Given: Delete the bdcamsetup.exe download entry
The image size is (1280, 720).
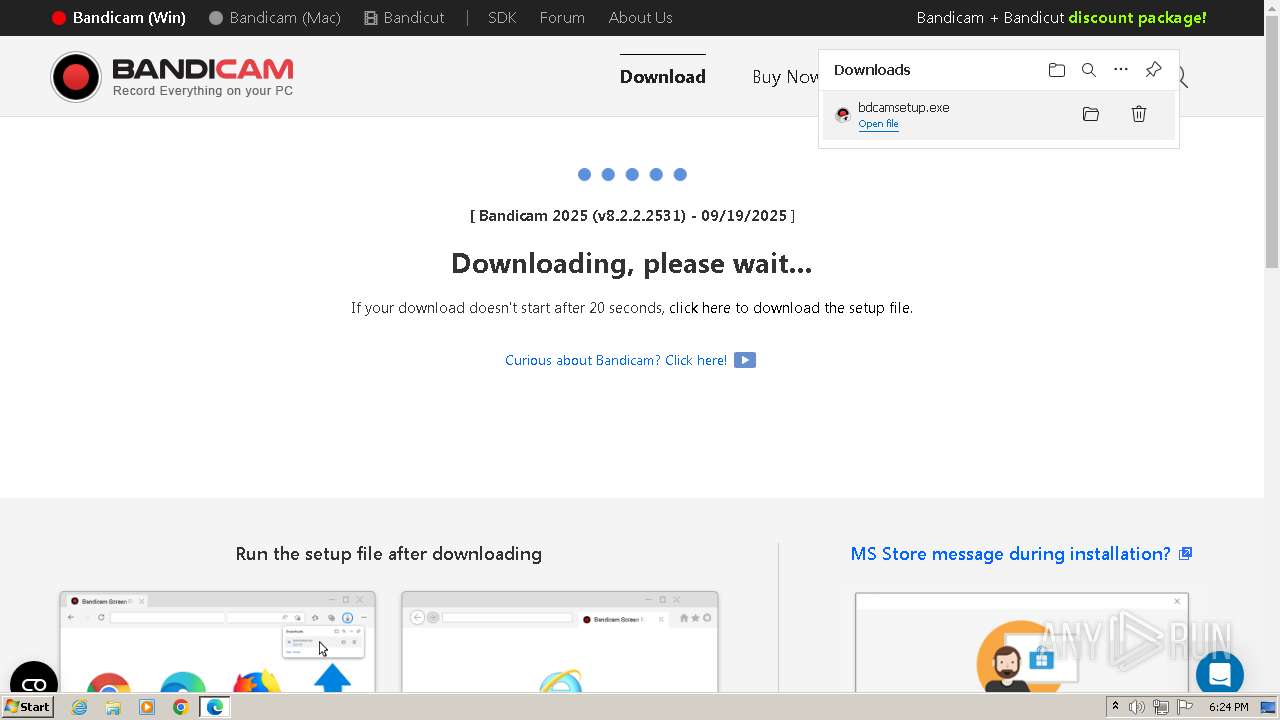Looking at the screenshot, I should pos(1139,114).
